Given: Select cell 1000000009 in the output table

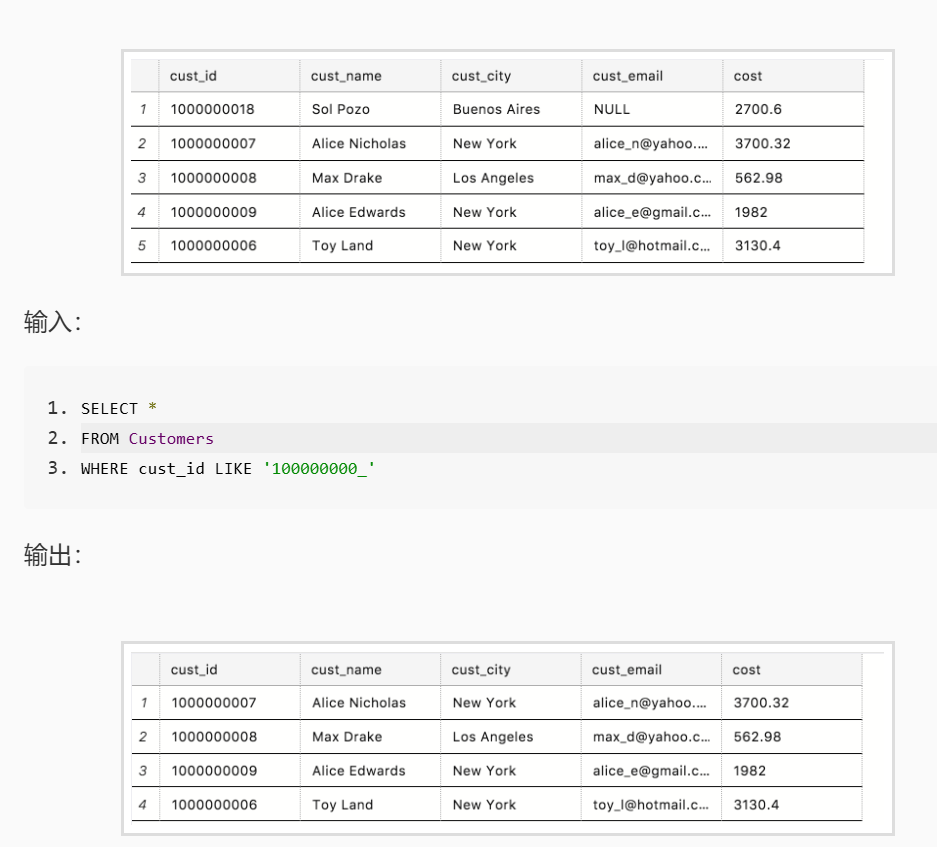Looking at the screenshot, I should [x=230, y=770].
